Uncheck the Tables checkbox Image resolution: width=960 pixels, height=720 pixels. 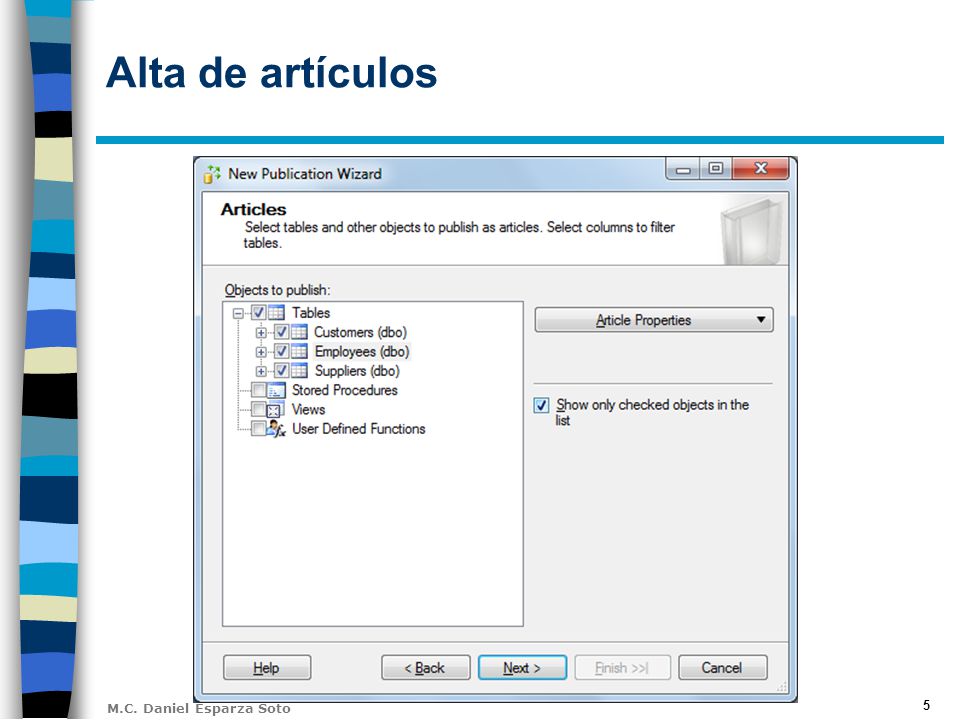tap(258, 312)
